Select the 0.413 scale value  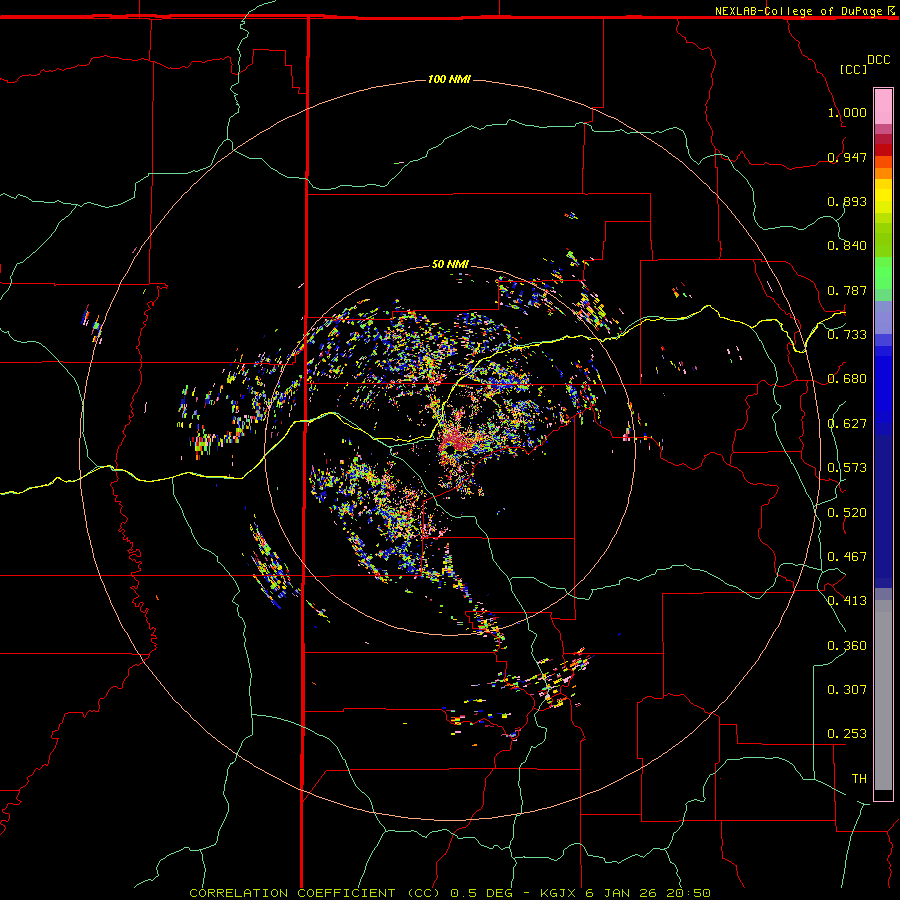click(847, 601)
